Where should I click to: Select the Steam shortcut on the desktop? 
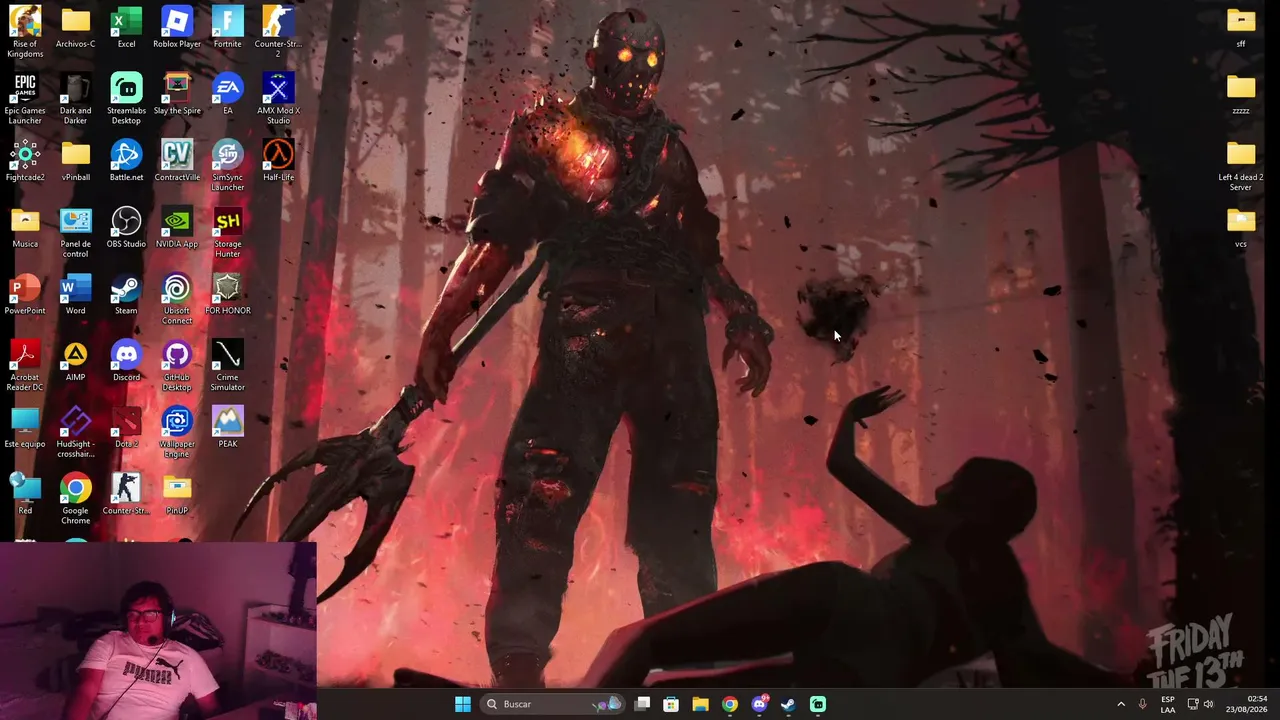coord(126,294)
